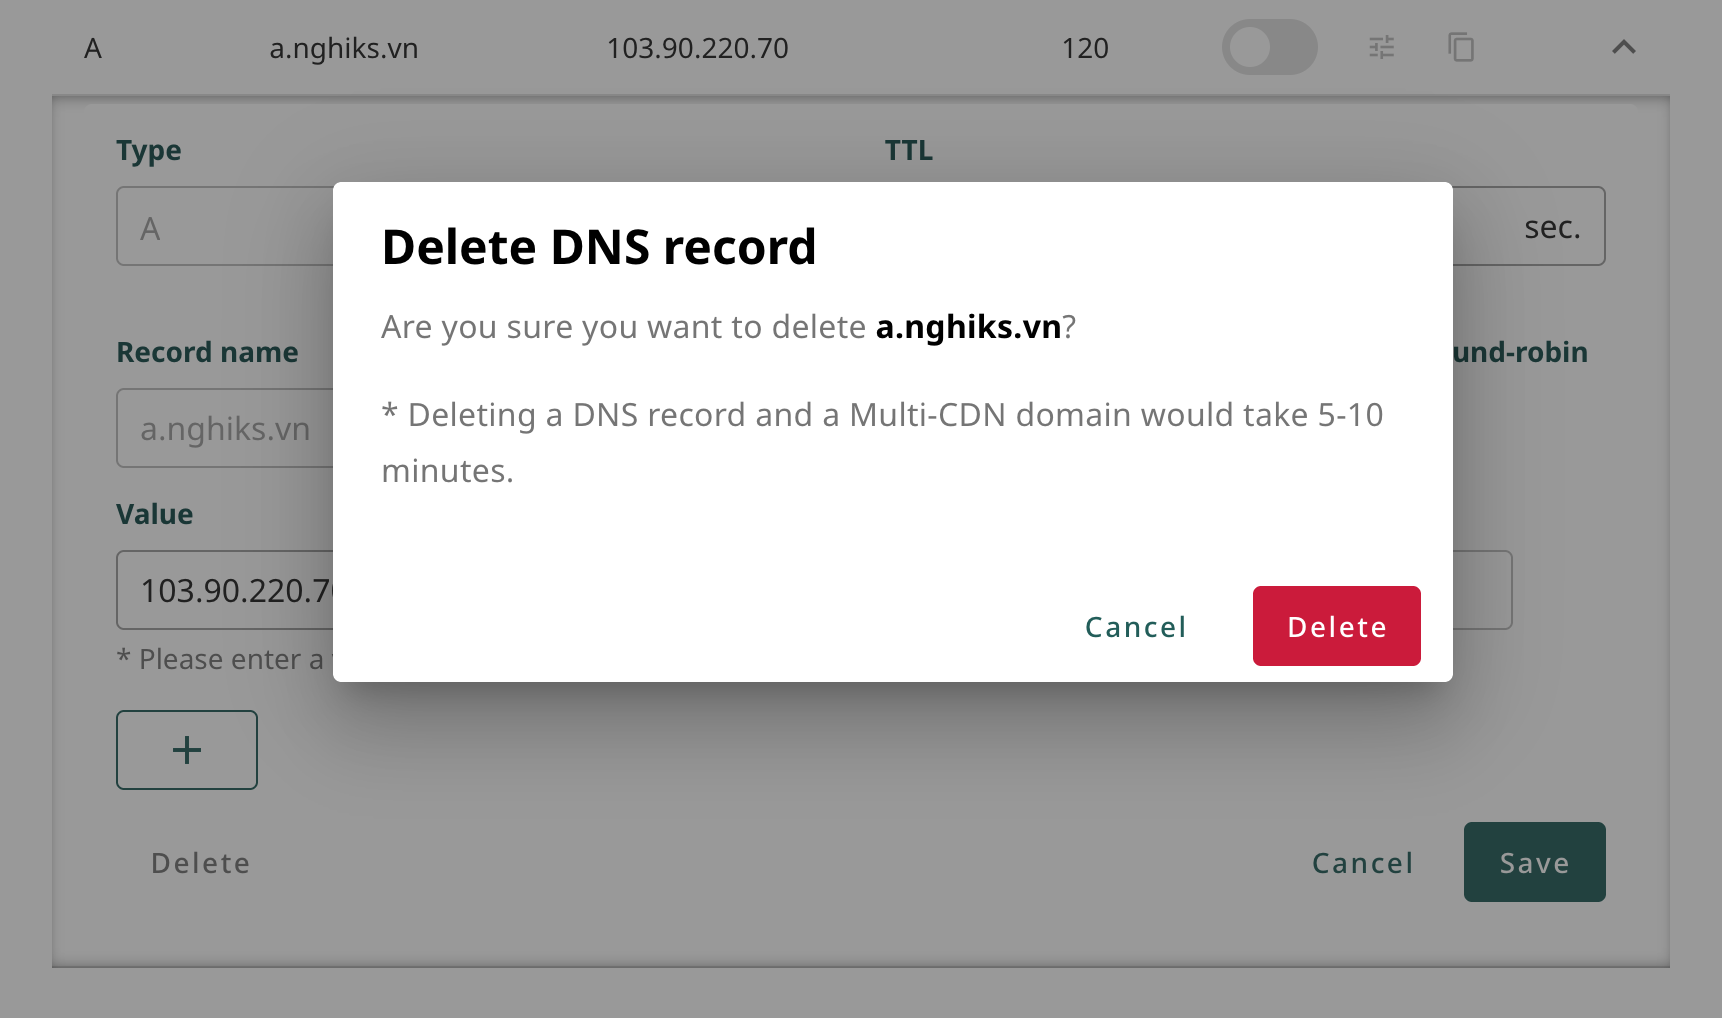
Task: Click the 120 TTL value in the top row
Action: pyautogui.click(x=1085, y=48)
